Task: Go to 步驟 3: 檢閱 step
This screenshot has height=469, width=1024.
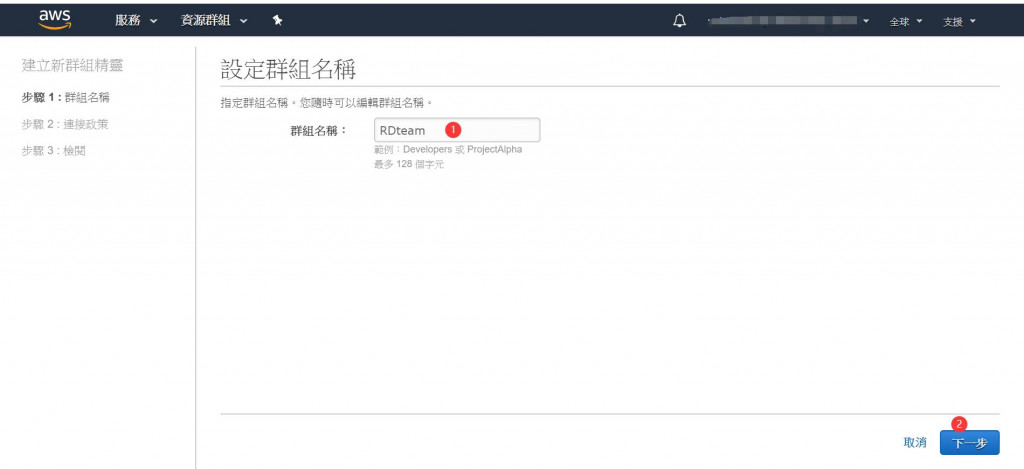Action: pos(54,151)
